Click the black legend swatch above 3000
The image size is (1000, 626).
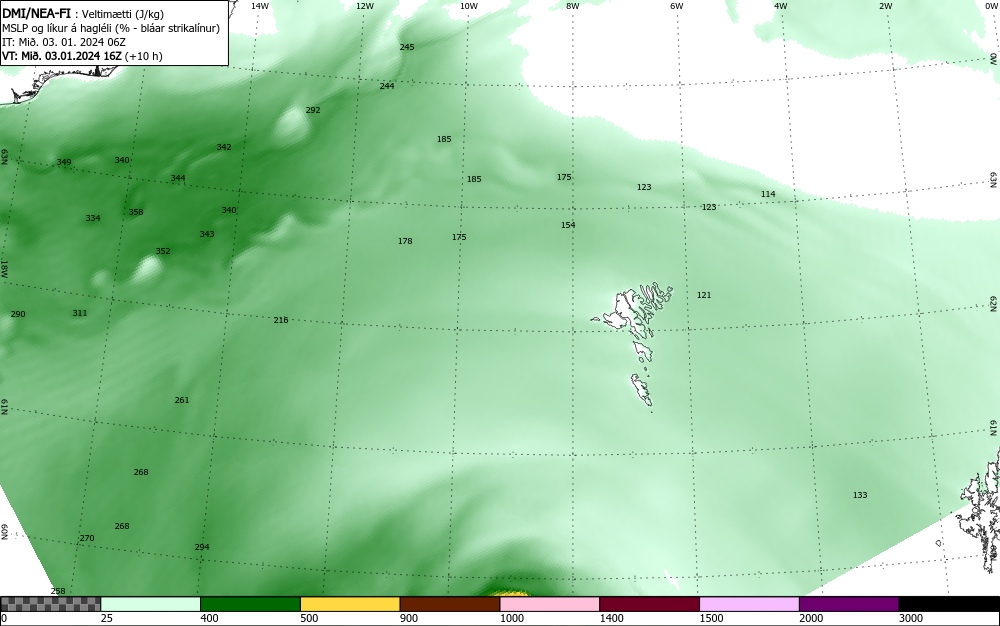pyautogui.click(x=949, y=604)
